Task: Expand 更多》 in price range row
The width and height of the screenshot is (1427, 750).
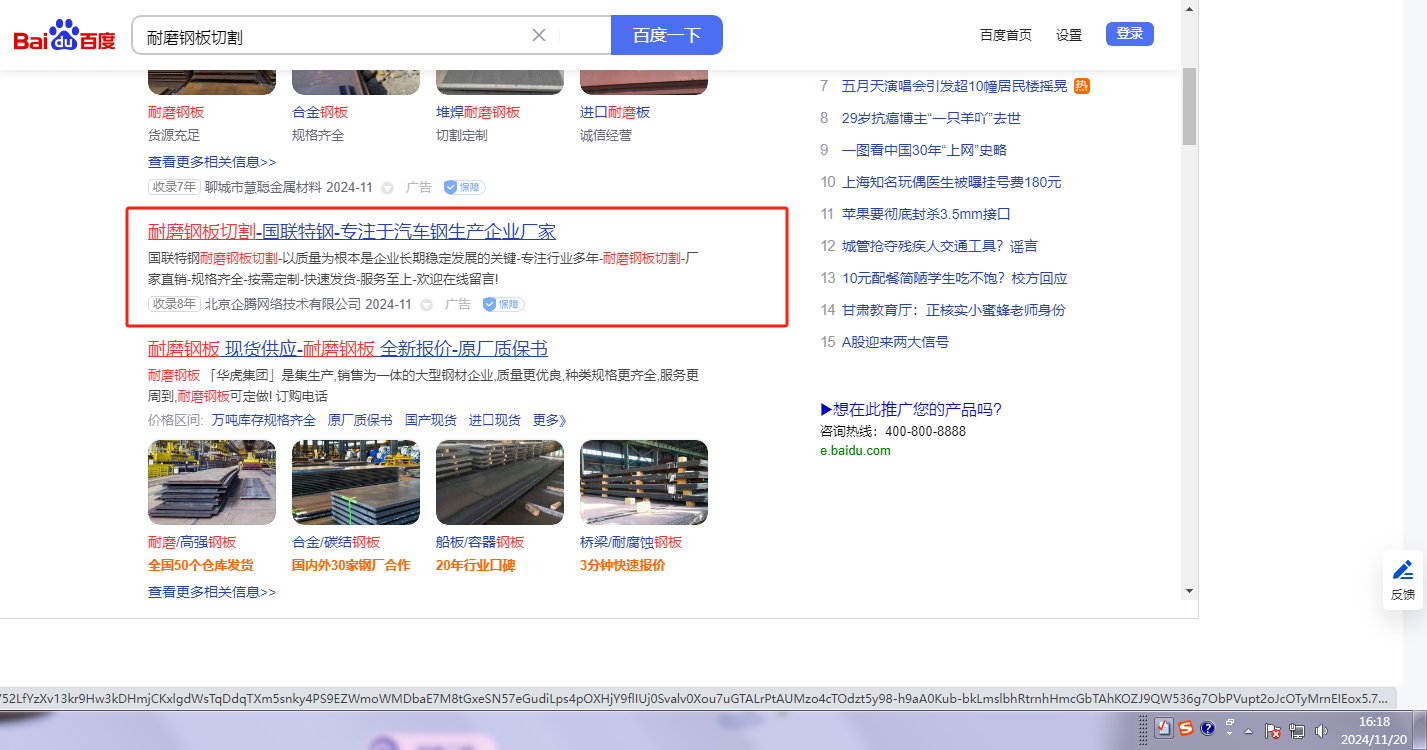Action: [x=550, y=420]
